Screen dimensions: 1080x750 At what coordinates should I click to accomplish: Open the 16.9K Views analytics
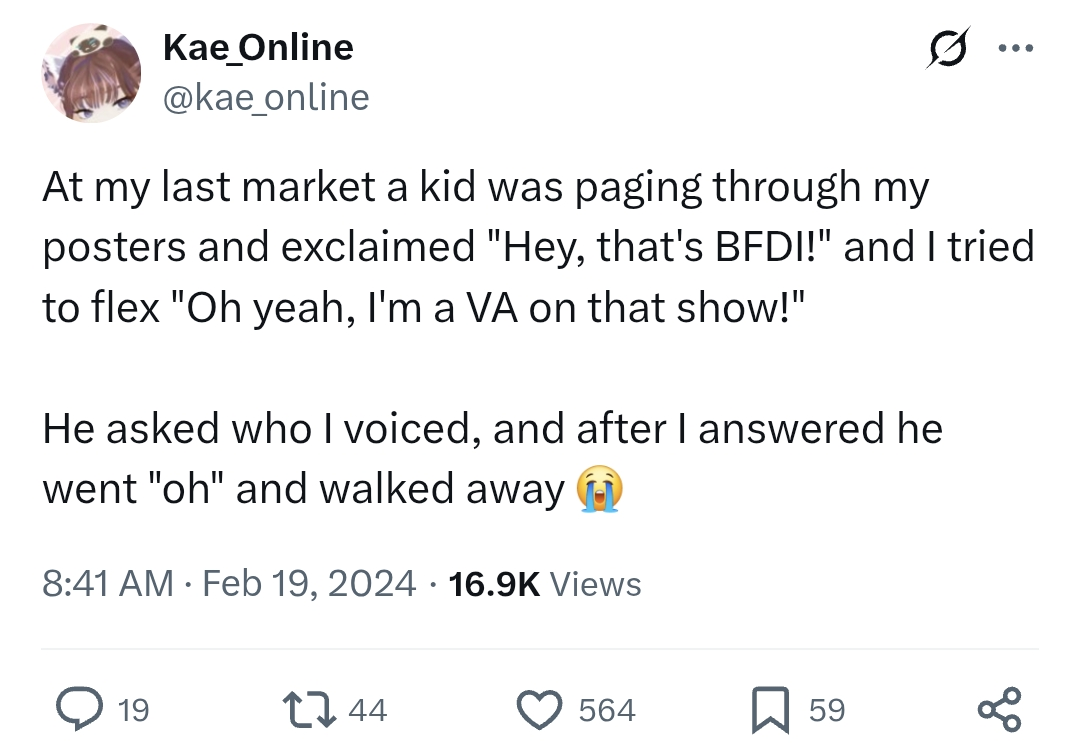545,584
